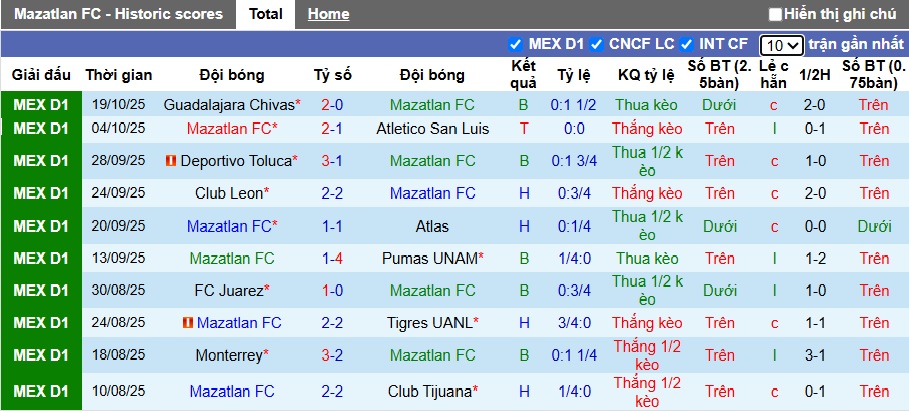Click the 3-2 score of the Monterrey match
This screenshot has height=411, width=909.
333,355
